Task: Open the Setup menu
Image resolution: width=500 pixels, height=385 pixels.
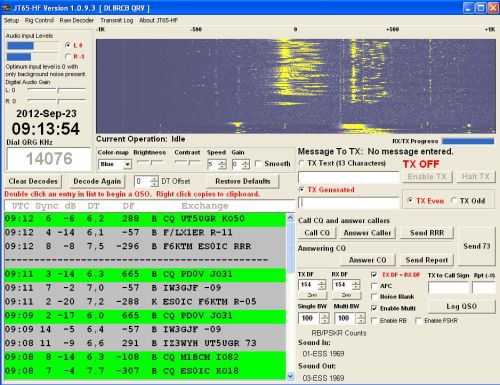Action: (11, 20)
